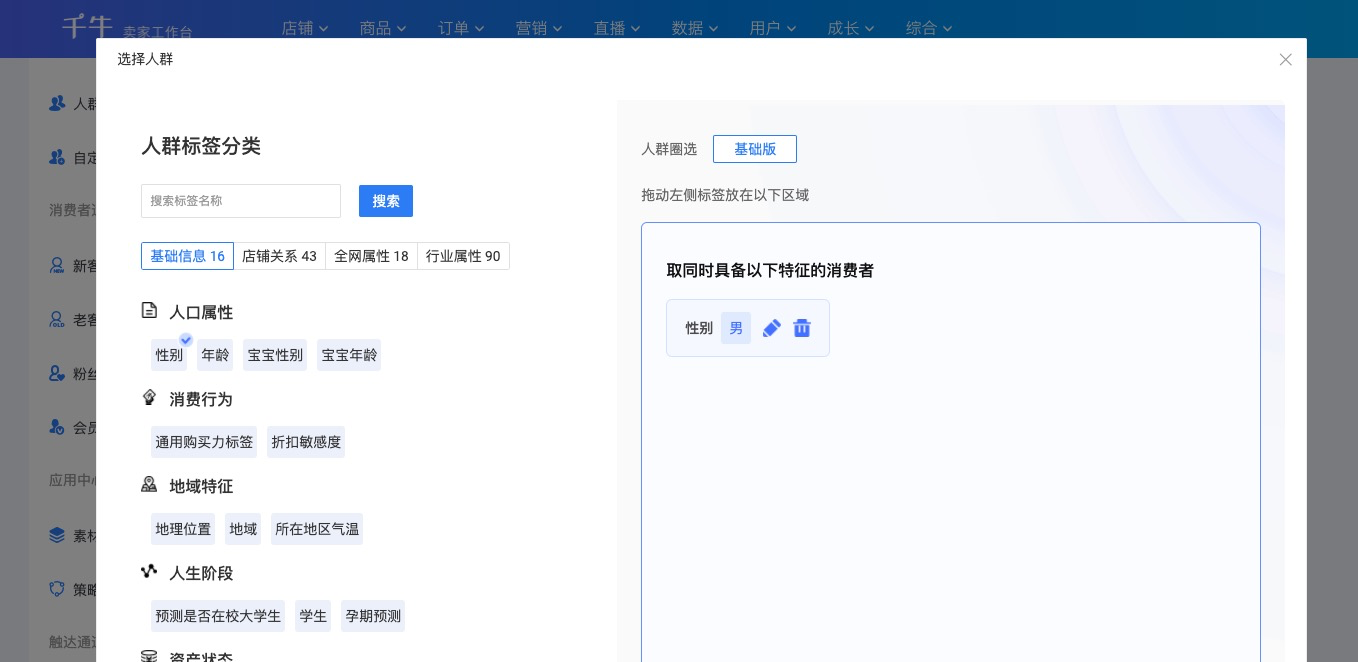
Task: Open the 订单 dropdown menu
Action: click(461, 28)
